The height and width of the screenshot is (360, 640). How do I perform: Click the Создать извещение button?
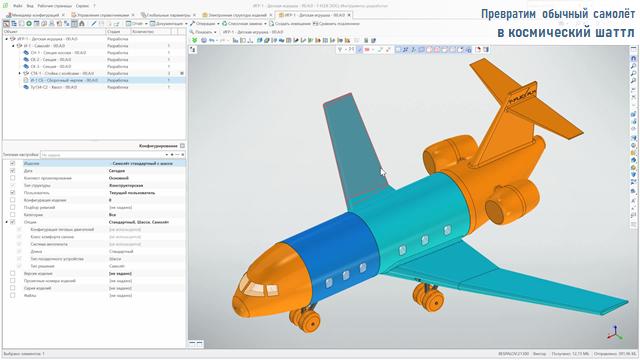coord(289,24)
